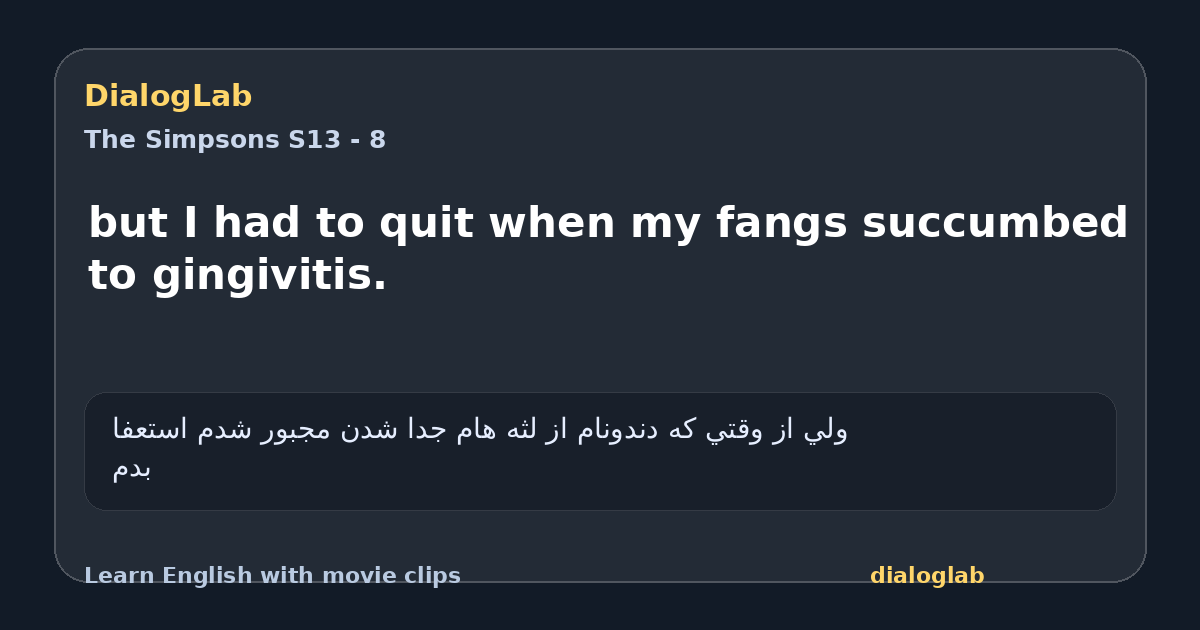Click the "S13 - 8" episode number

pyautogui.click(x=337, y=140)
